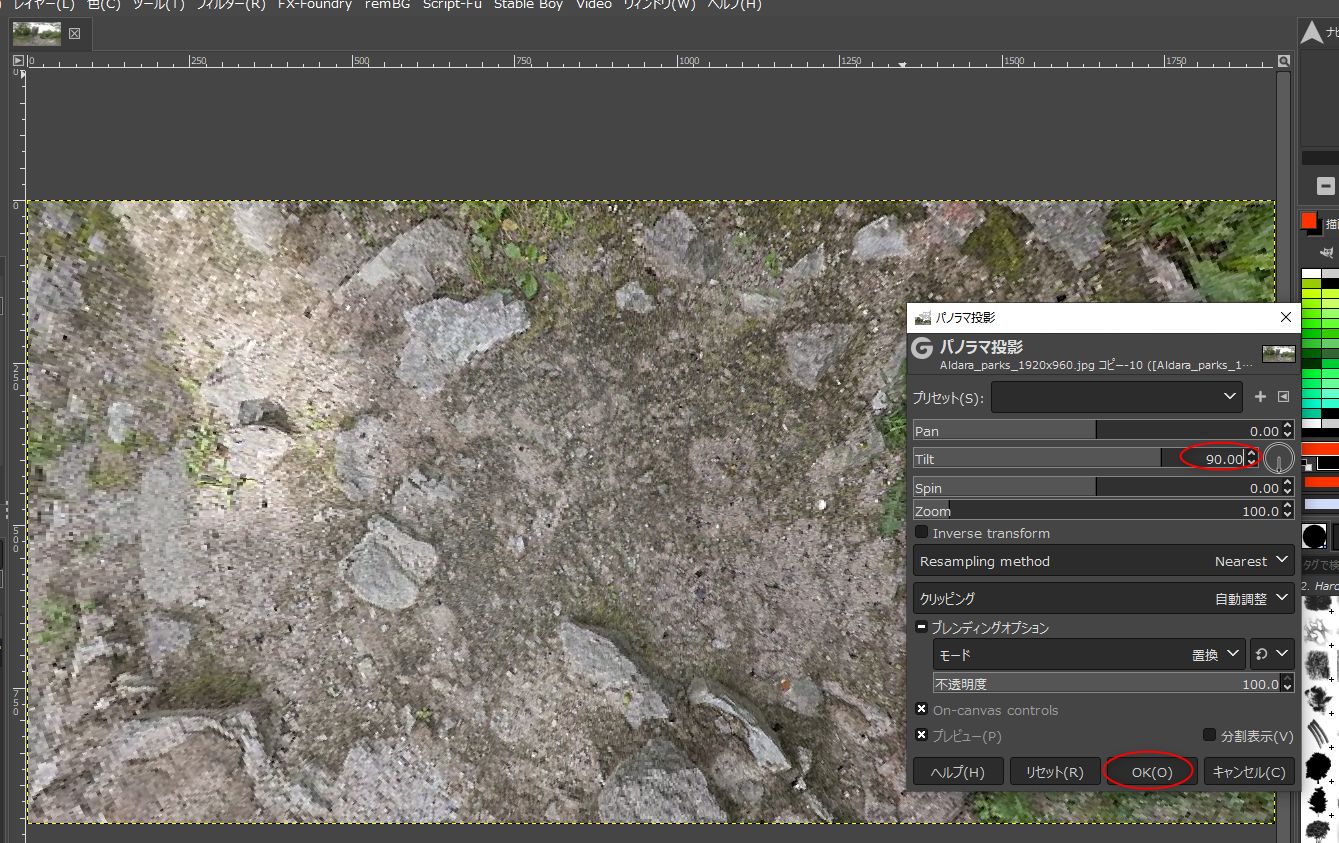Click the navigation zoom-out minus icon
The width and height of the screenshot is (1339, 843).
pos(1325,186)
